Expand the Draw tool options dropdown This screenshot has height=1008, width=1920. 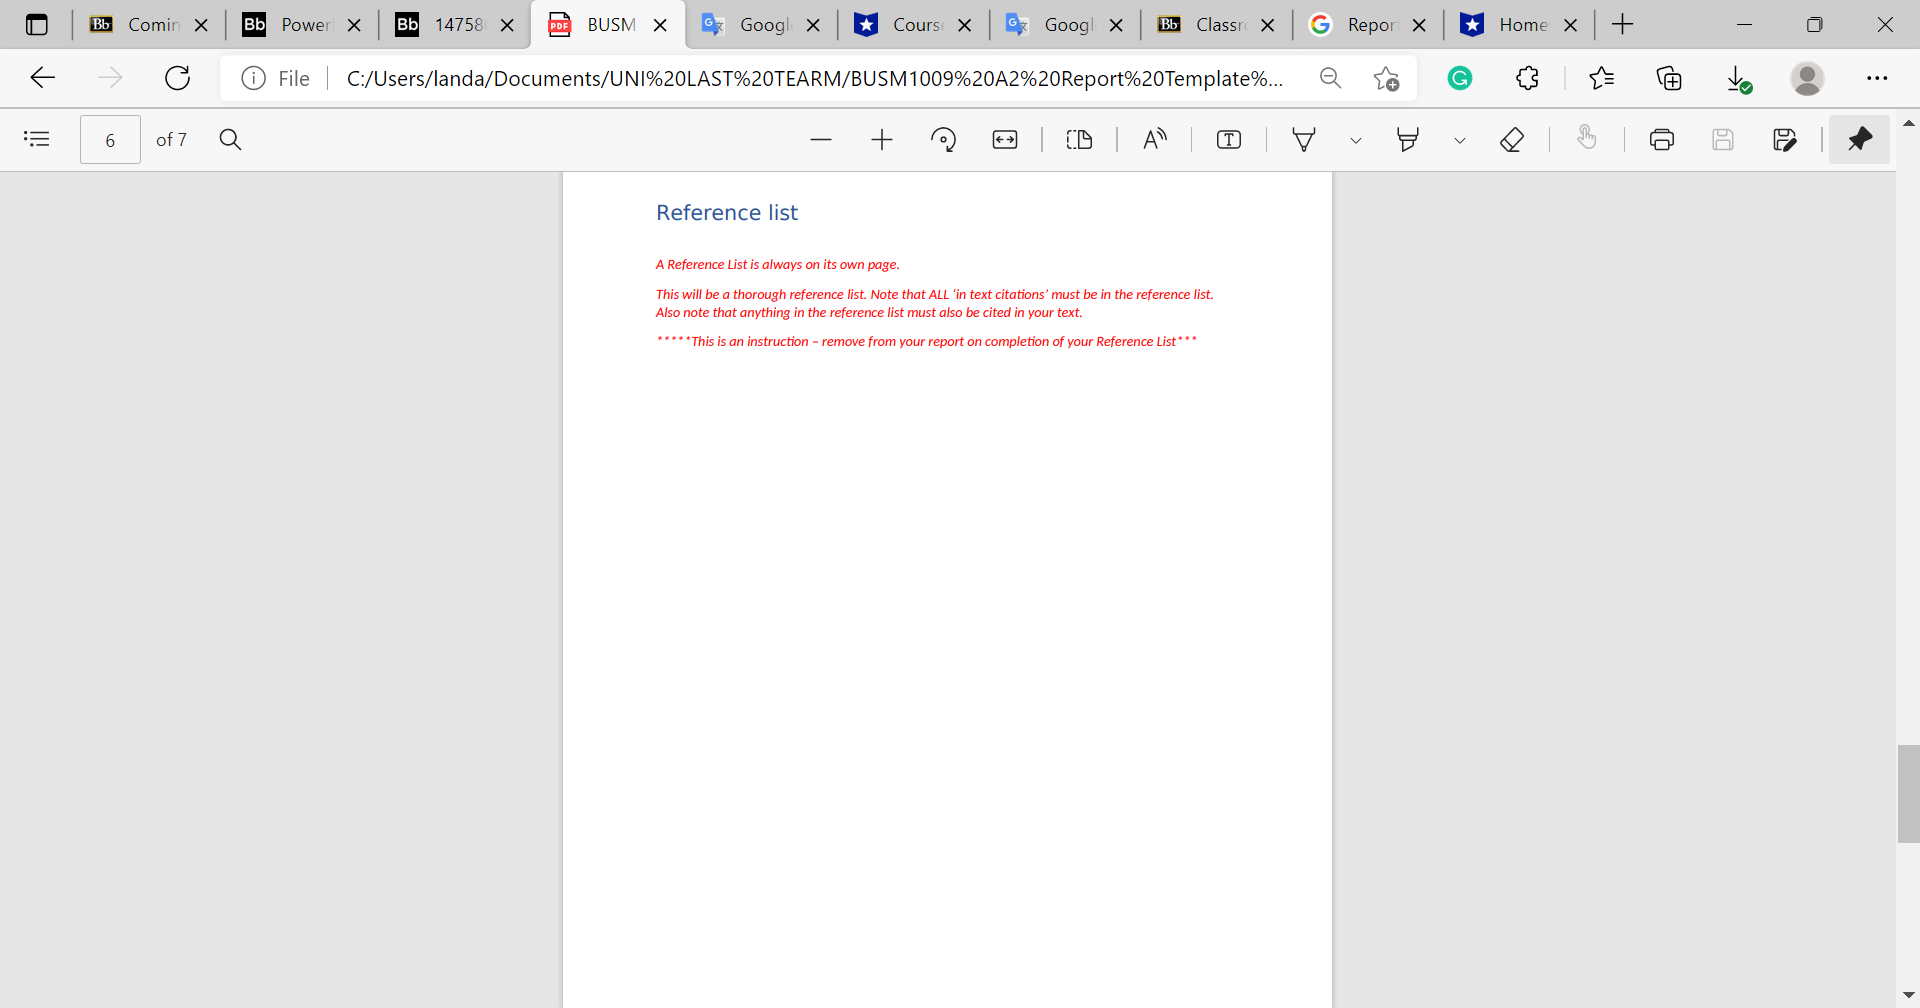pyautogui.click(x=1356, y=140)
